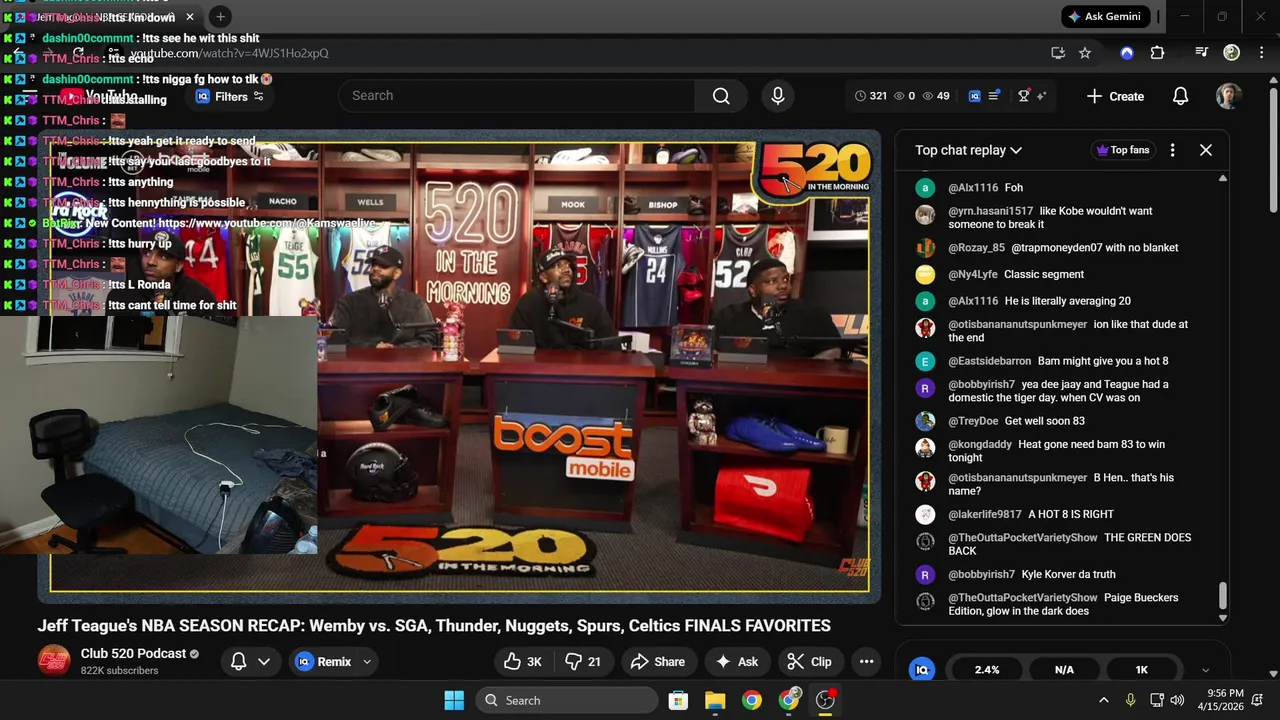Expand vidIQ panel chevron
Image resolution: width=1280 pixels, height=720 pixels.
coord(1205,671)
